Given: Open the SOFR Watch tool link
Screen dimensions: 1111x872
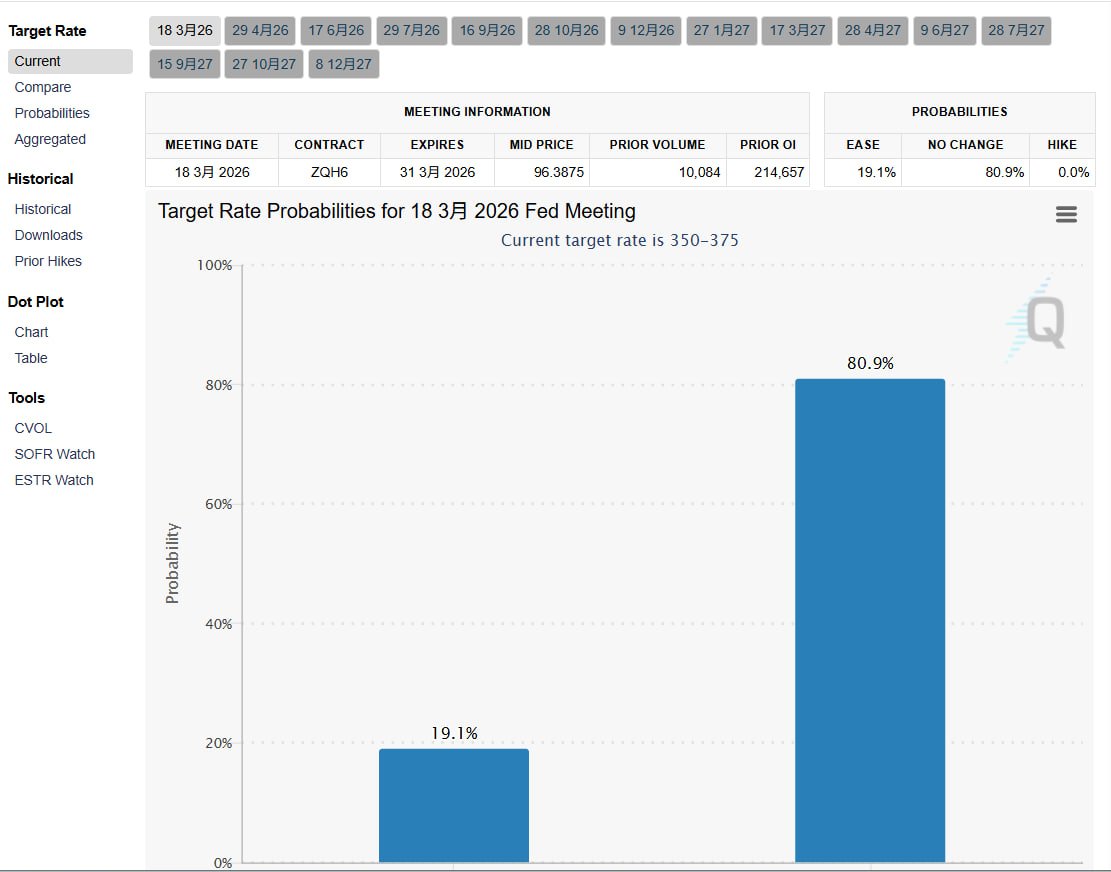Looking at the screenshot, I should [55, 454].
